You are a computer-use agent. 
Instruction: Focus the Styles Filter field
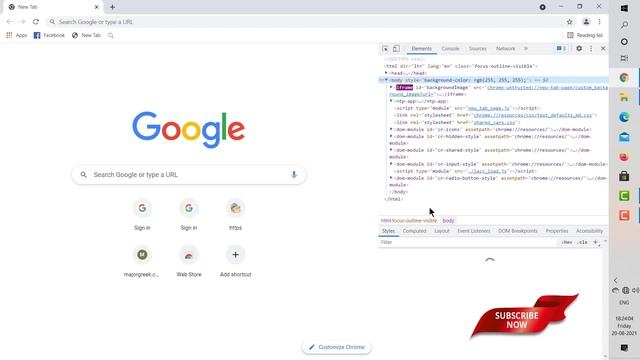[x=467, y=242]
